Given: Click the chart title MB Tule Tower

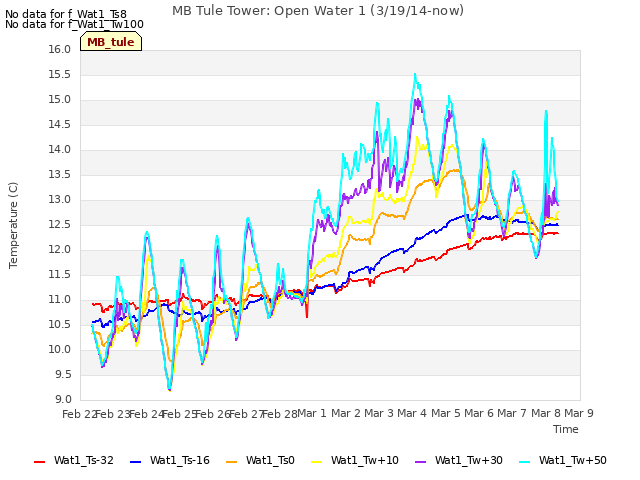Looking at the screenshot, I should [x=318, y=11].
